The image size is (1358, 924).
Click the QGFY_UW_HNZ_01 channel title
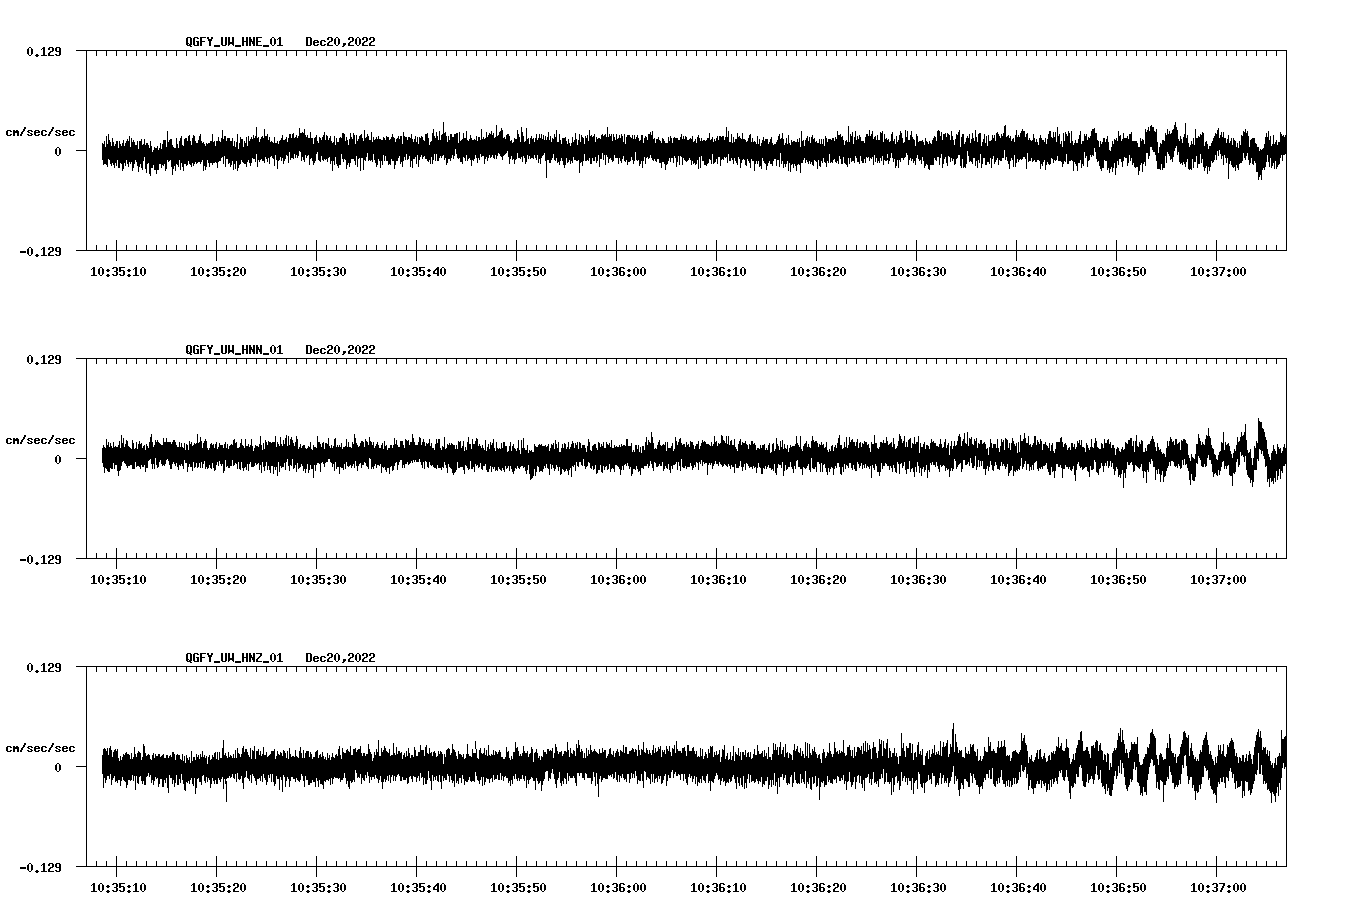pos(234,658)
